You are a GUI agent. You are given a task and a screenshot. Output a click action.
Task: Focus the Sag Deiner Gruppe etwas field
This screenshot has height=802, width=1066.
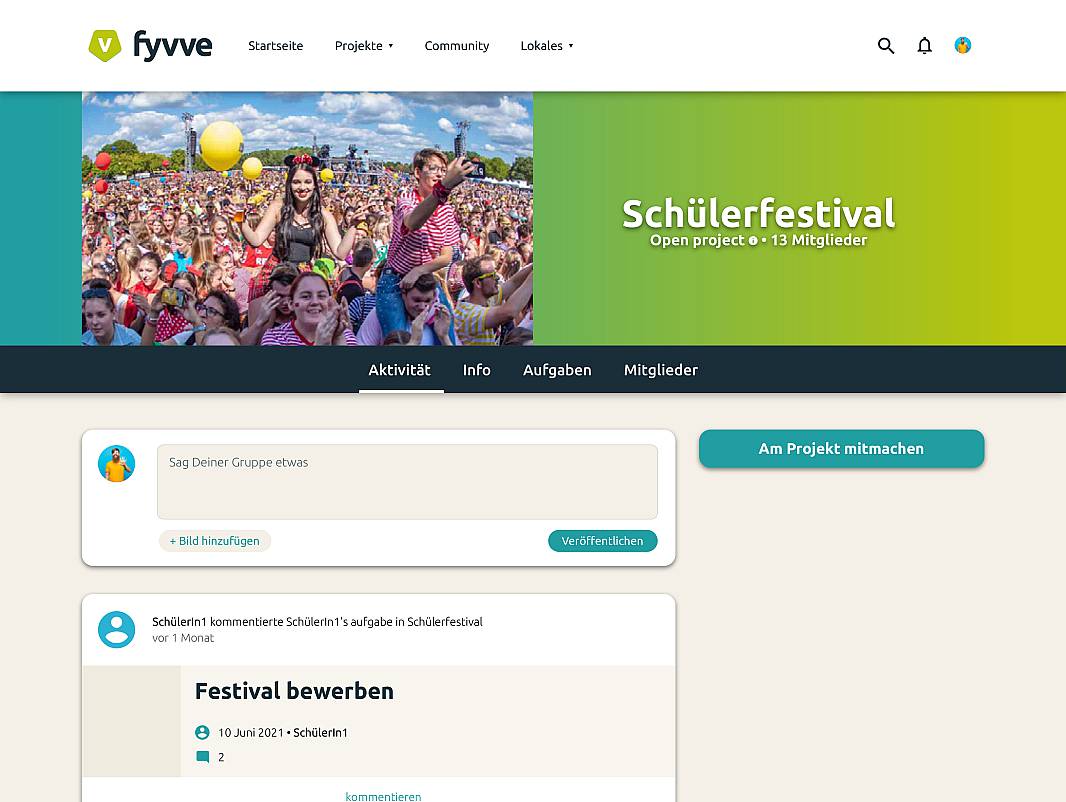(407, 482)
